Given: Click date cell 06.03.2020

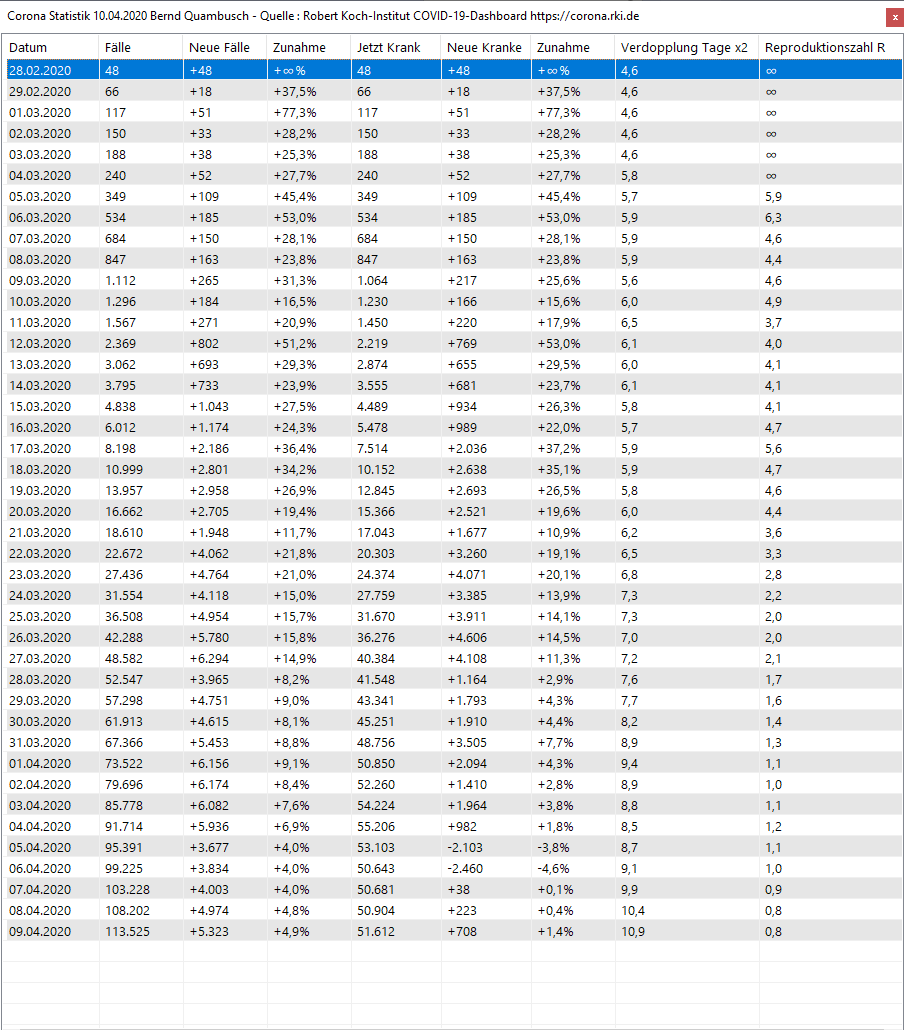Looking at the screenshot, I should pyautogui.click(x=40, y=217).
